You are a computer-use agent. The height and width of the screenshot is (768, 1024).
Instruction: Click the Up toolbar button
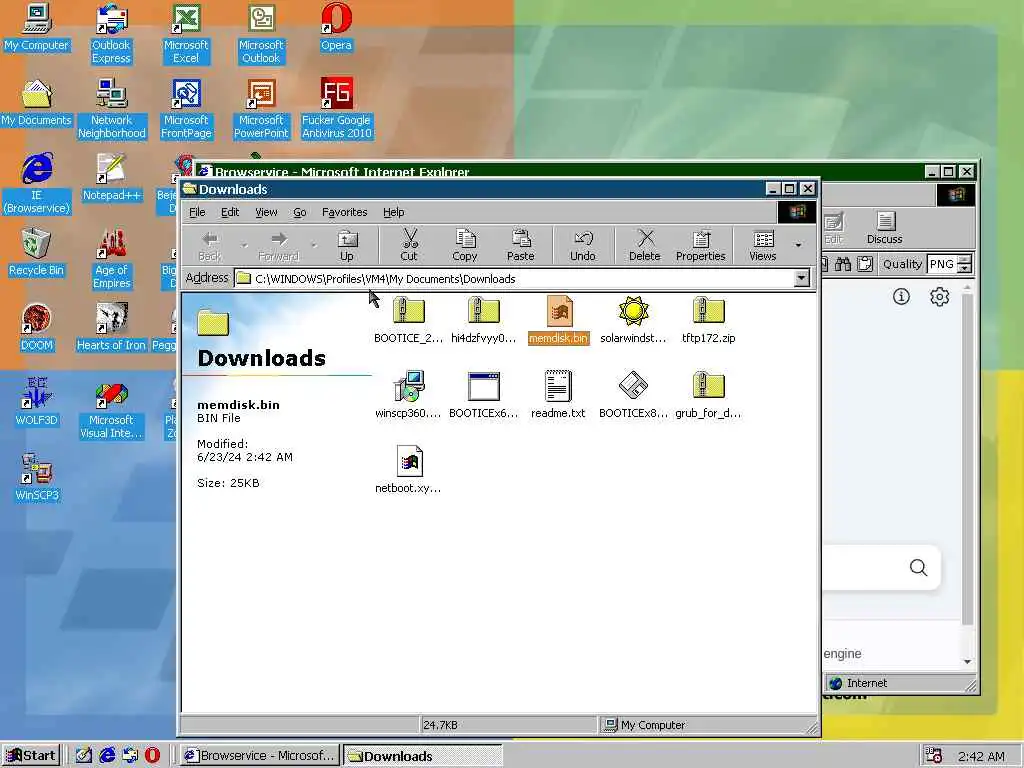tap(347, 246)
